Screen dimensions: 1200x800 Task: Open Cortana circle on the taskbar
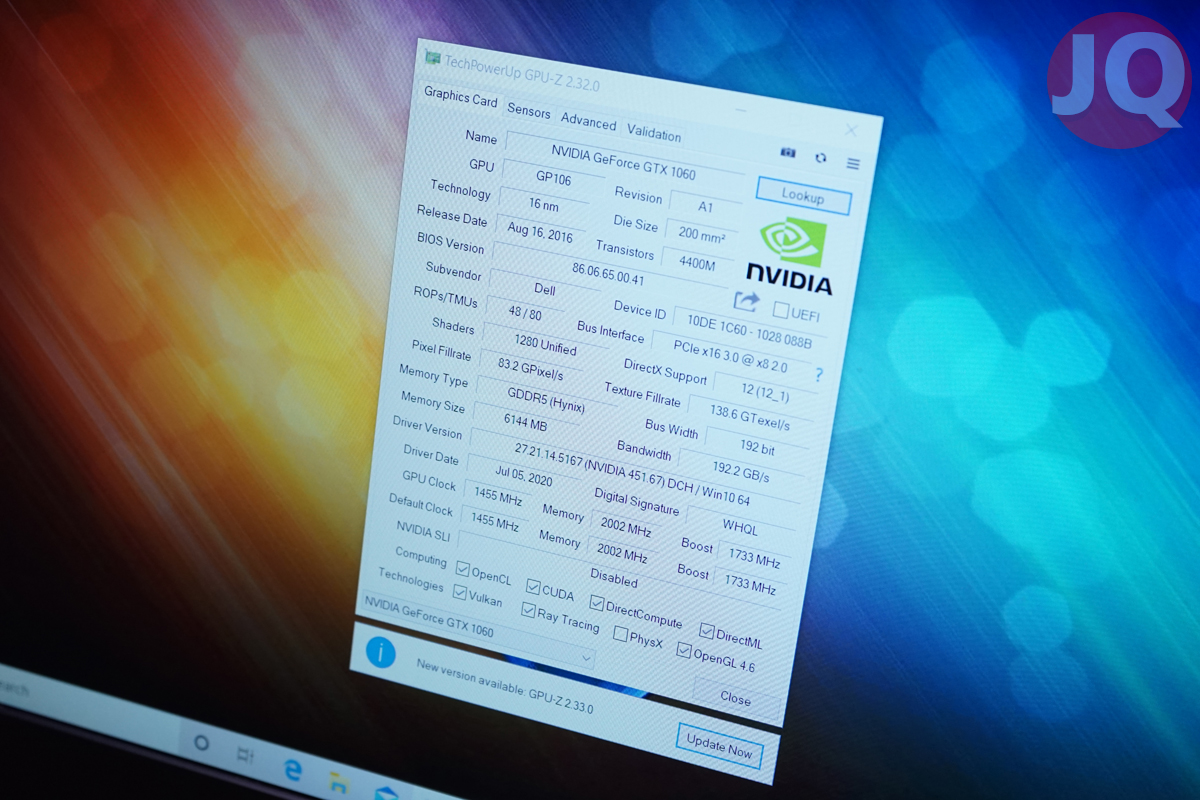[201, 742]
